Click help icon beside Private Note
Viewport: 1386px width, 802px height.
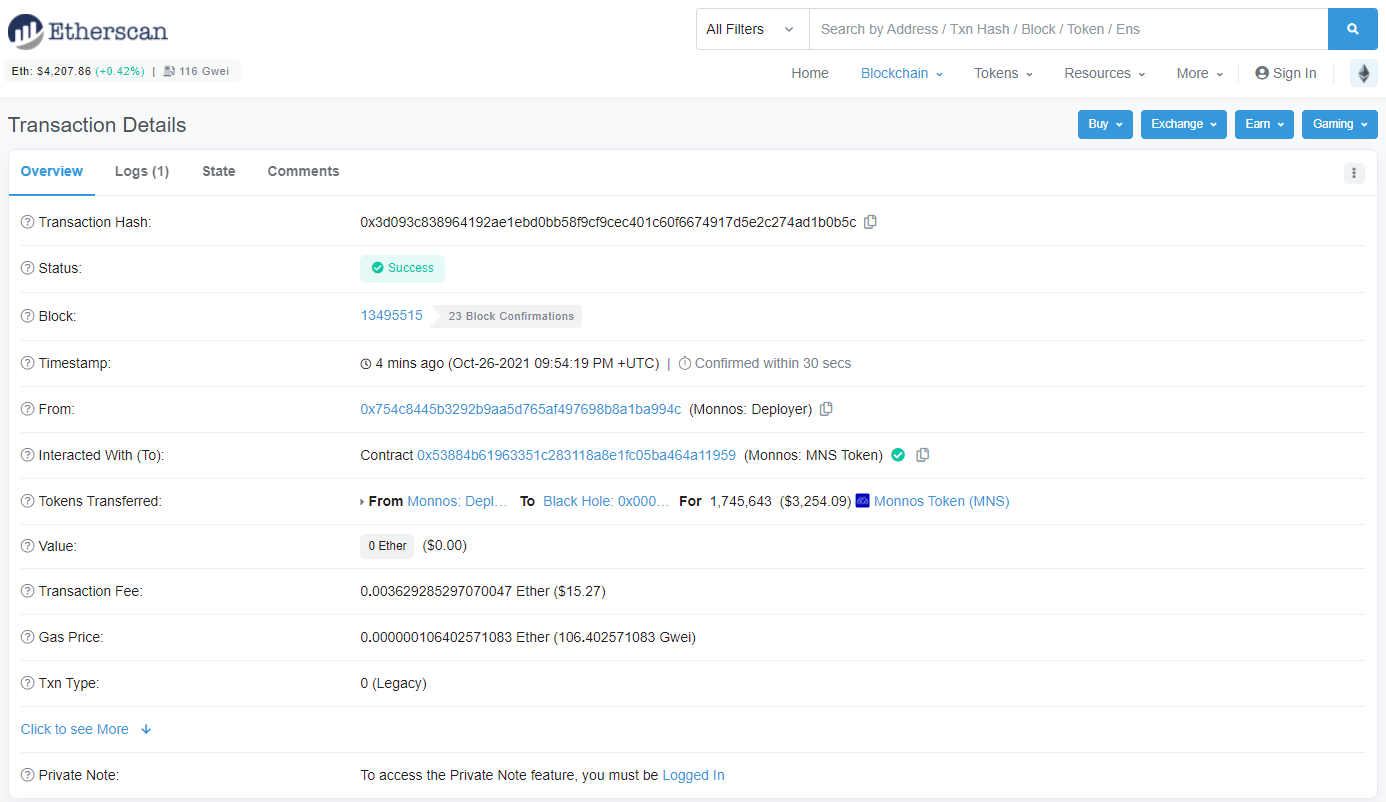[28, 775]
